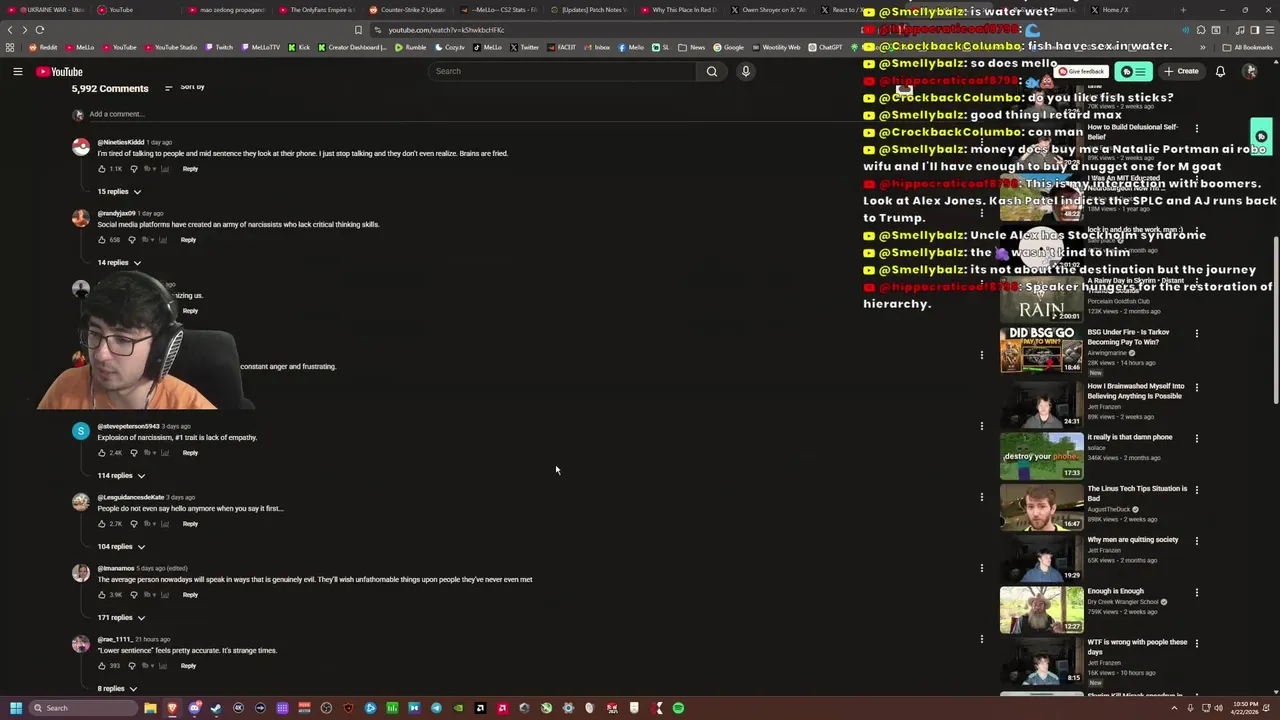Open the Windows Start menu
The width and height of the screenshot is (1280, 720).
(16, 708)
